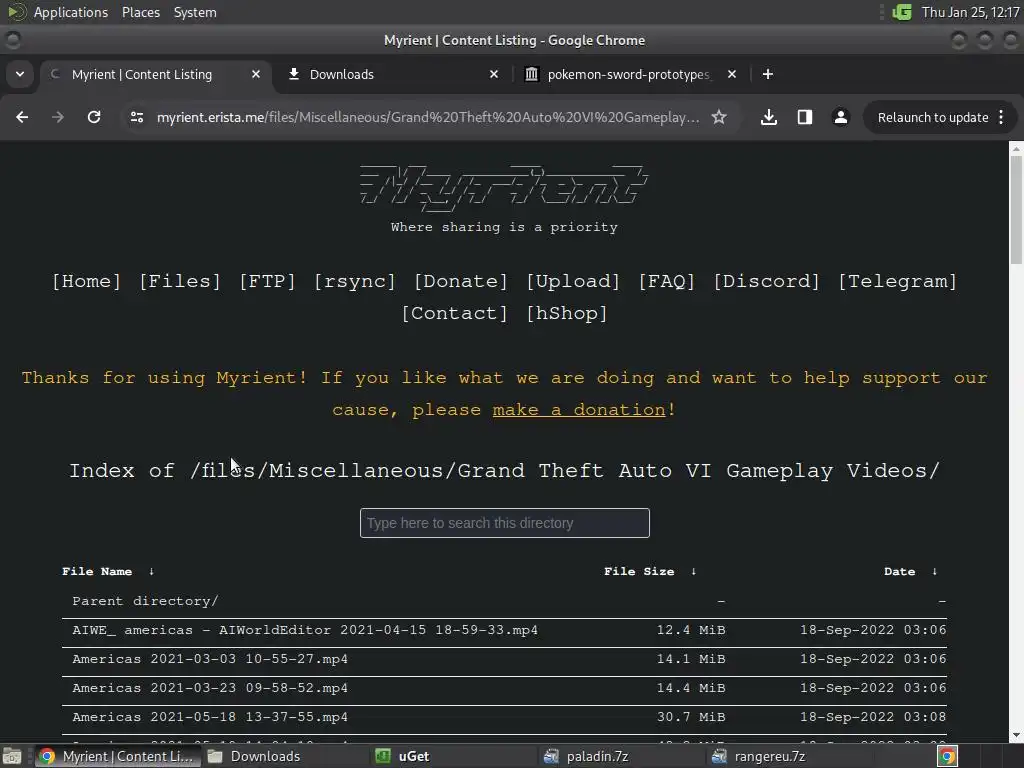The width and height of the screenshot is (1024, 768).
Task: Switch to the Downloads tab
Action: click(x=390, y=74)
